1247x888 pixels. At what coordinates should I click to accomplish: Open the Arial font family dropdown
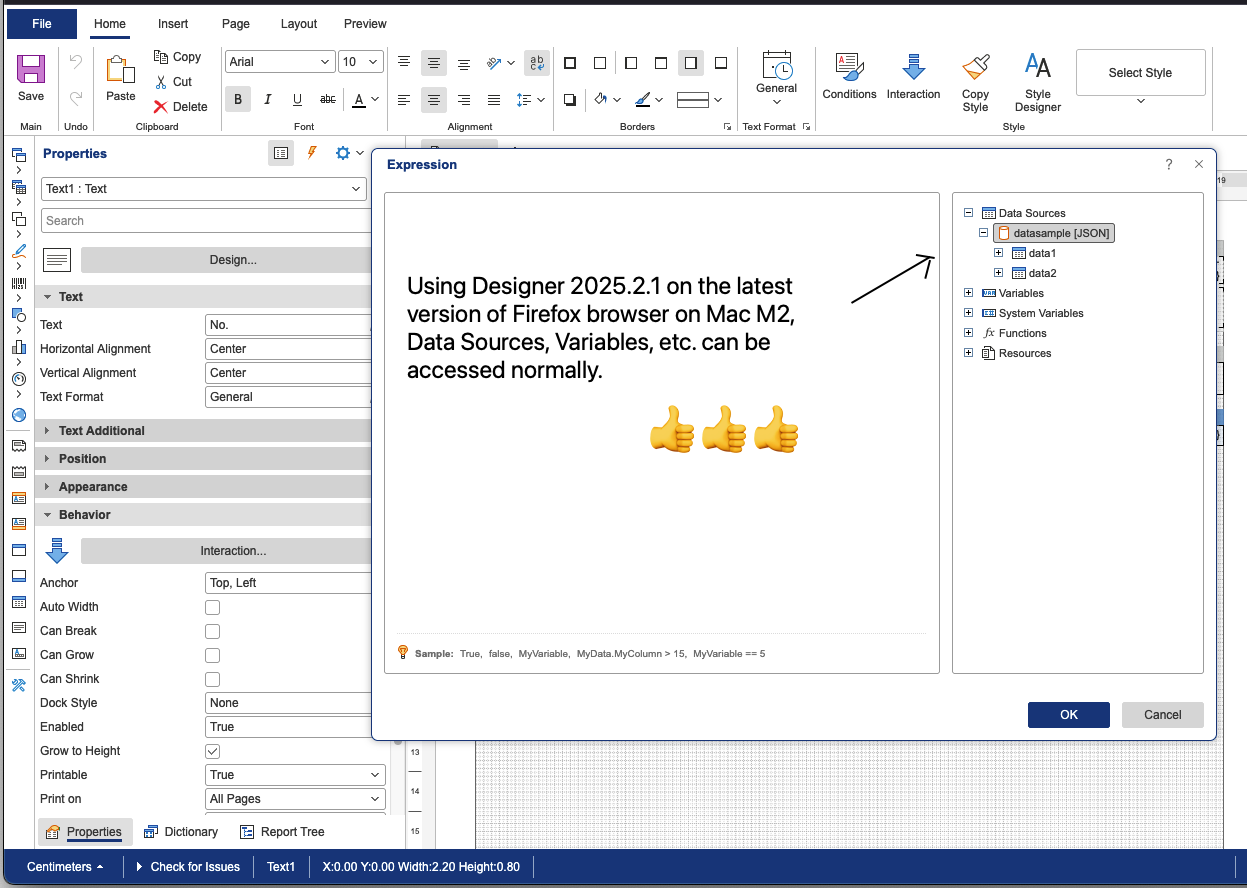click(279, 62)
